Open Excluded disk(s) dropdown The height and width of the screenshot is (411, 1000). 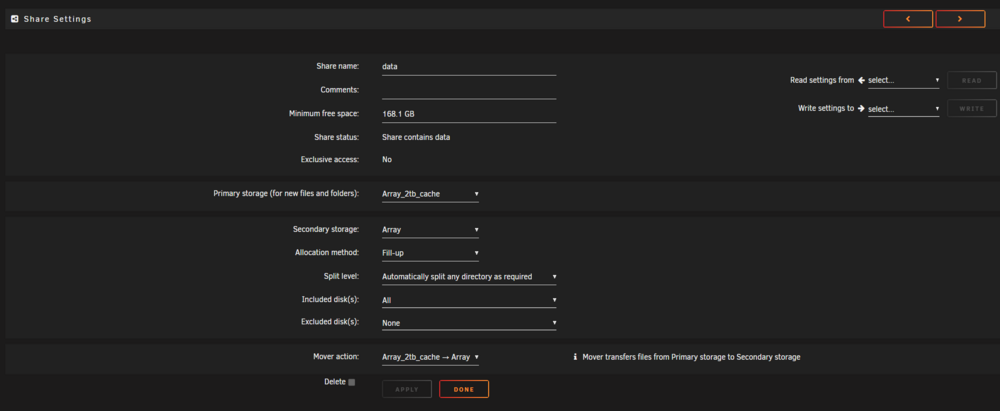point(469,323)
